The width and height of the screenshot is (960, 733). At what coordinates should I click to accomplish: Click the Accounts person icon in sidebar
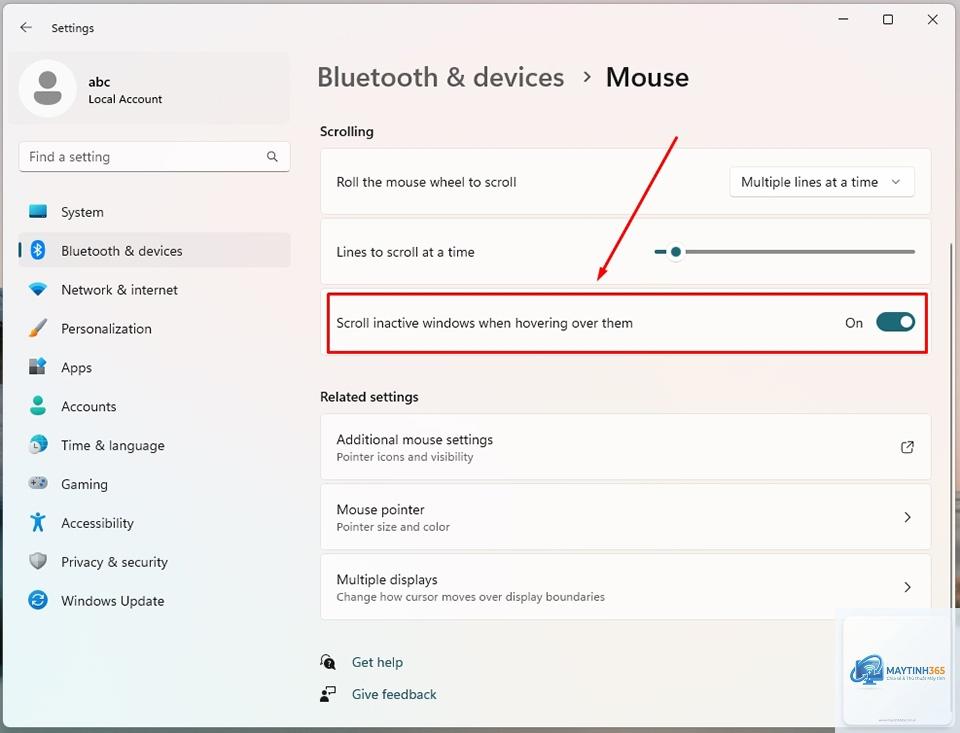pyautogui.click(x=38, y=405)
